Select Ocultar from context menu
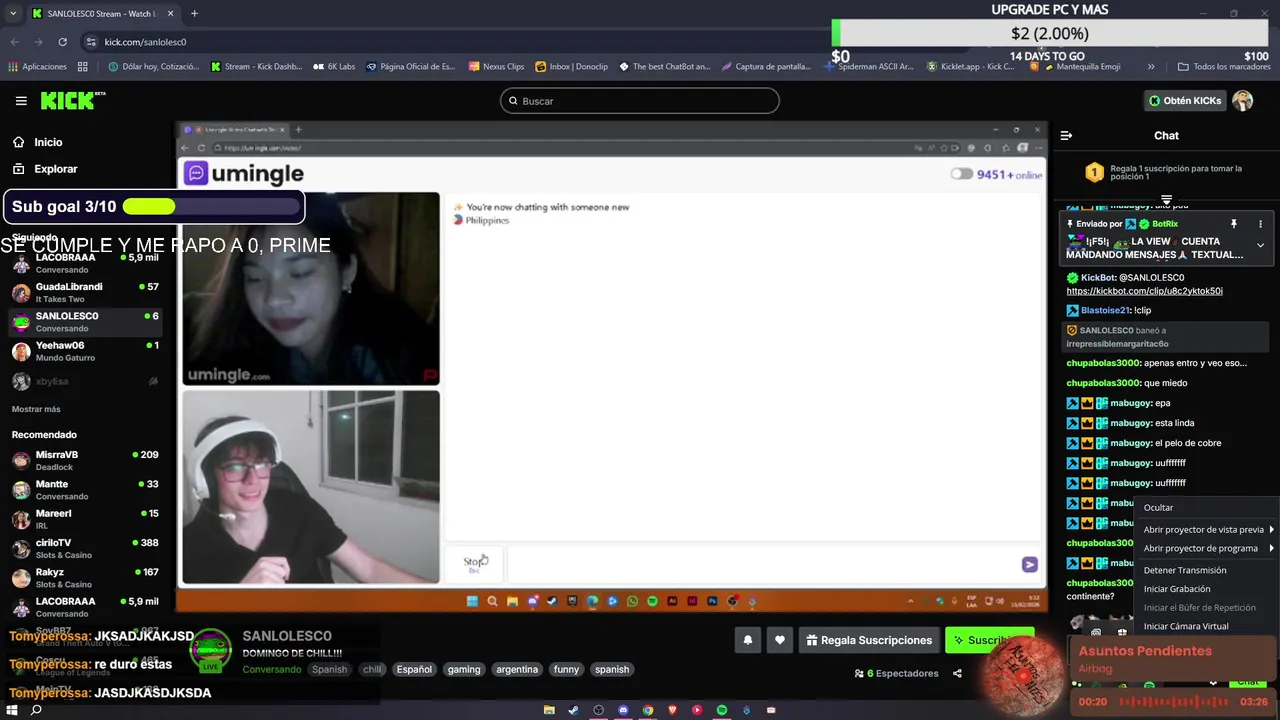The height and width of the screenshot is (720, 1280). 1158,508
